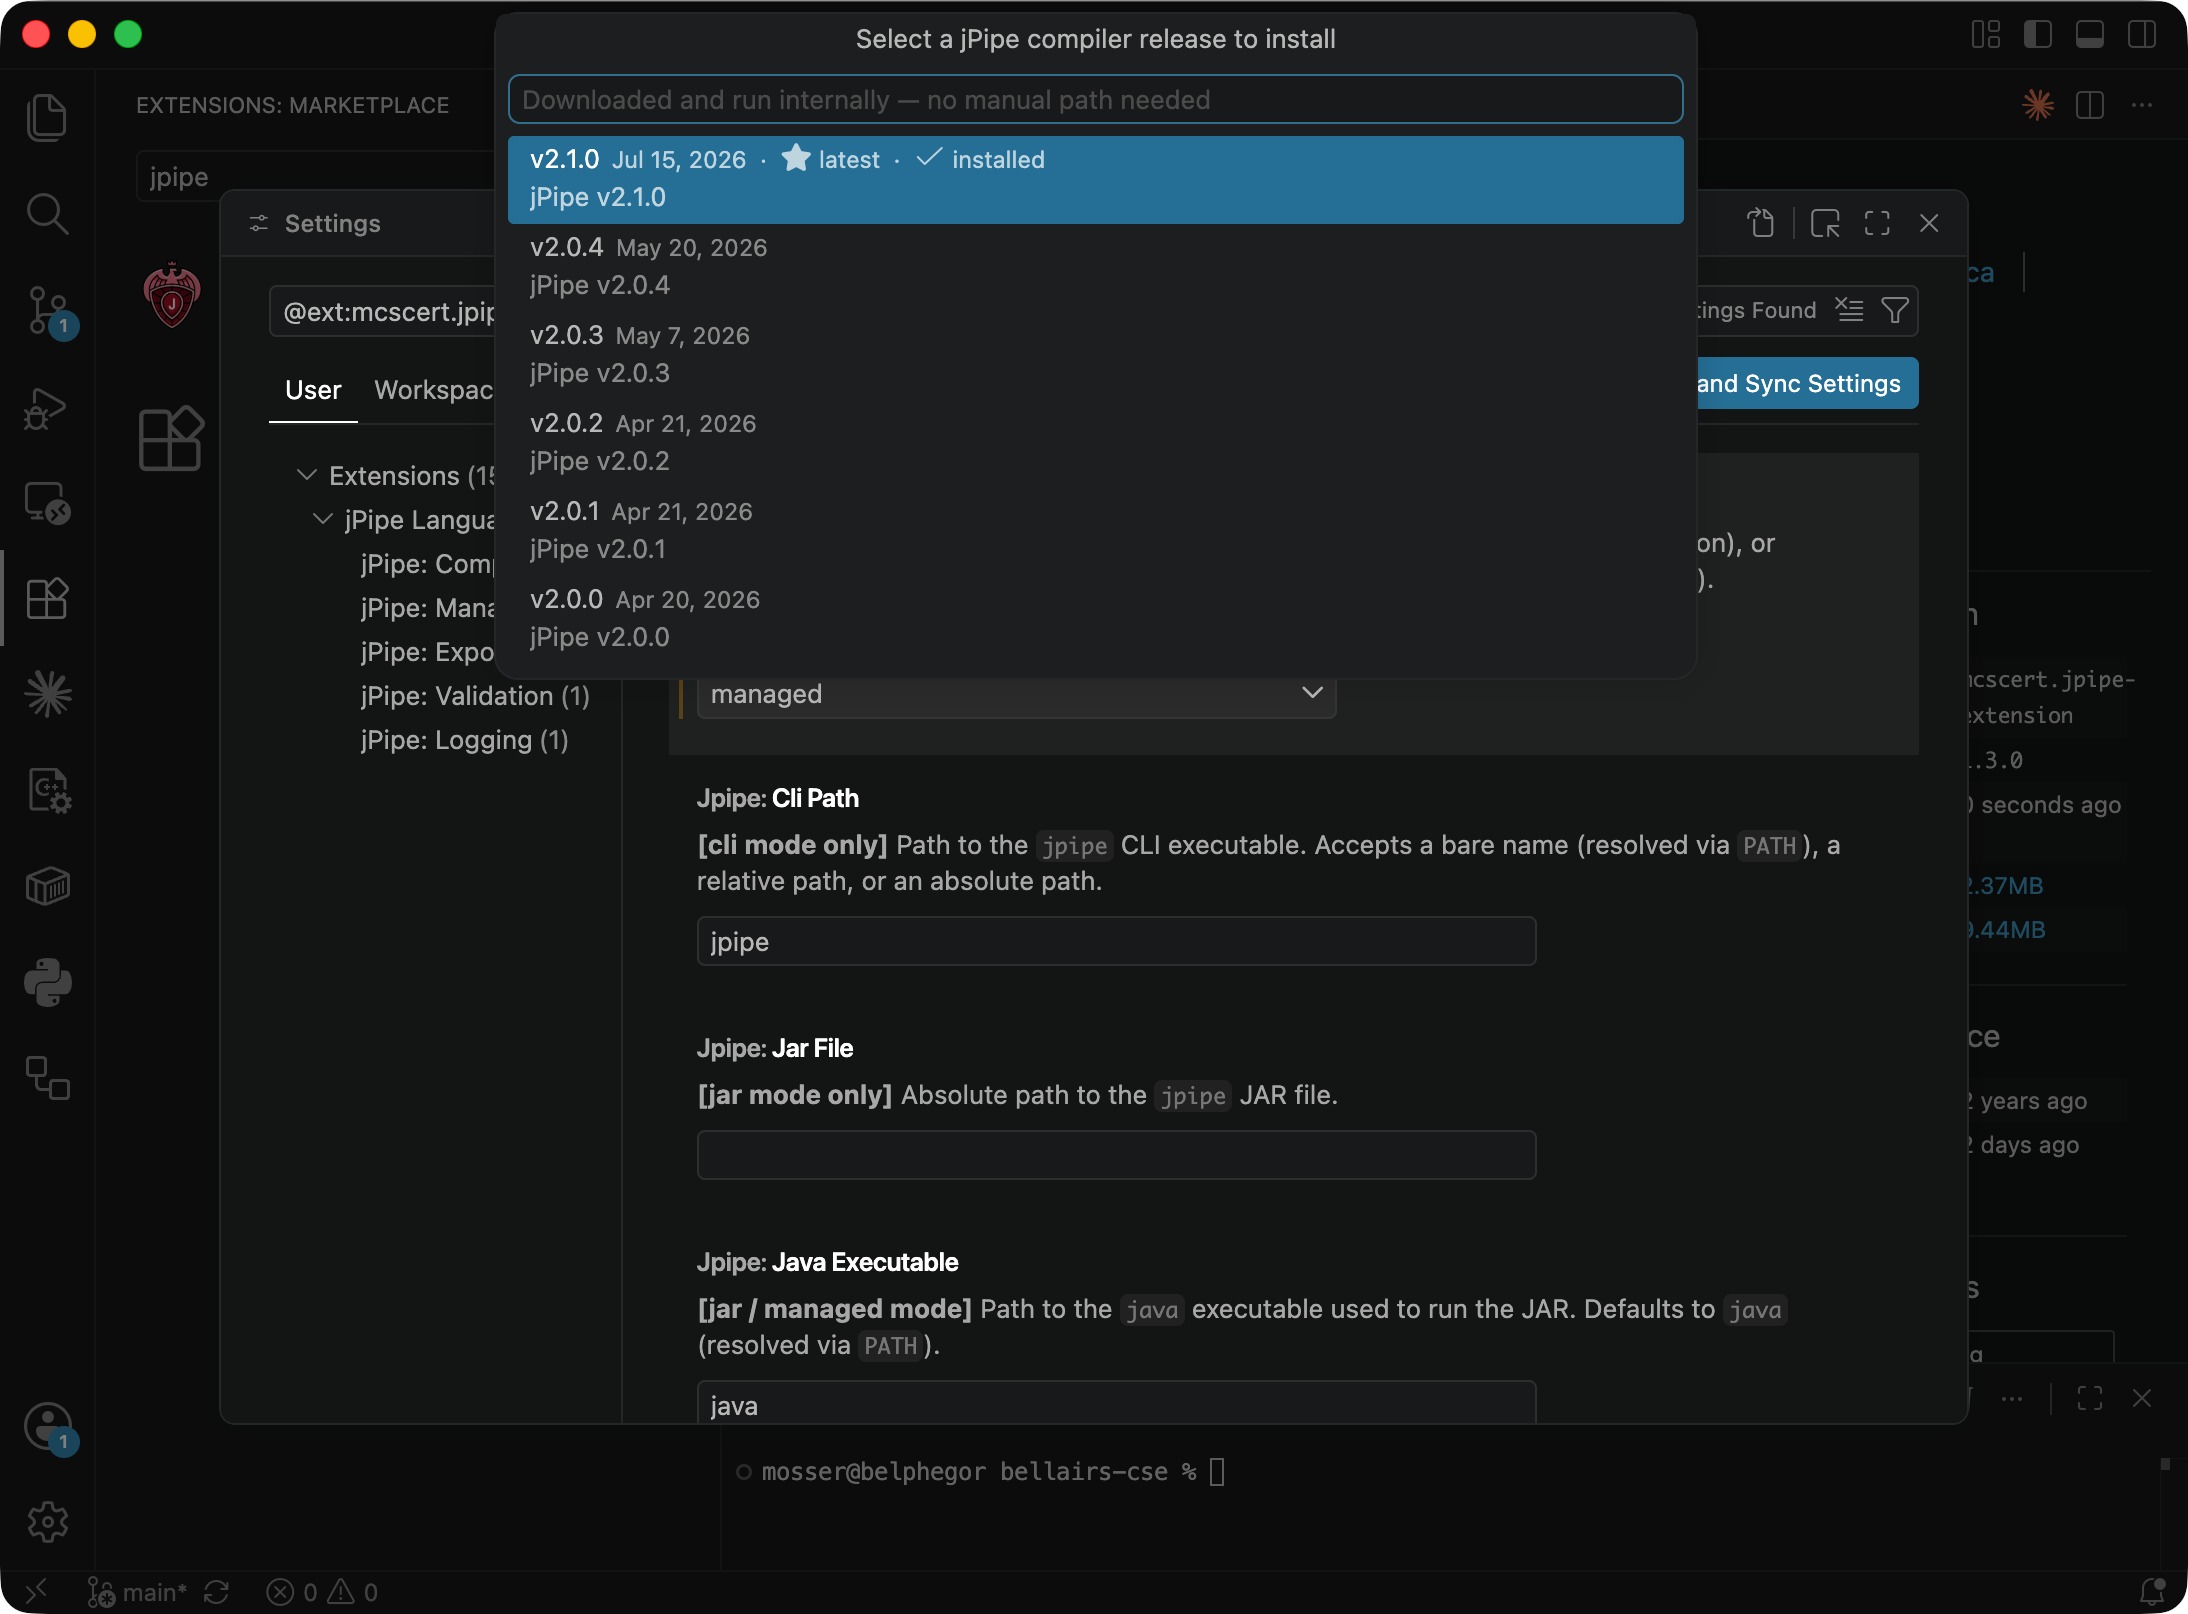Select the jPipe: Expo… settings tree item
Screen dimensions: 2188x1614
tap(427, 652)
